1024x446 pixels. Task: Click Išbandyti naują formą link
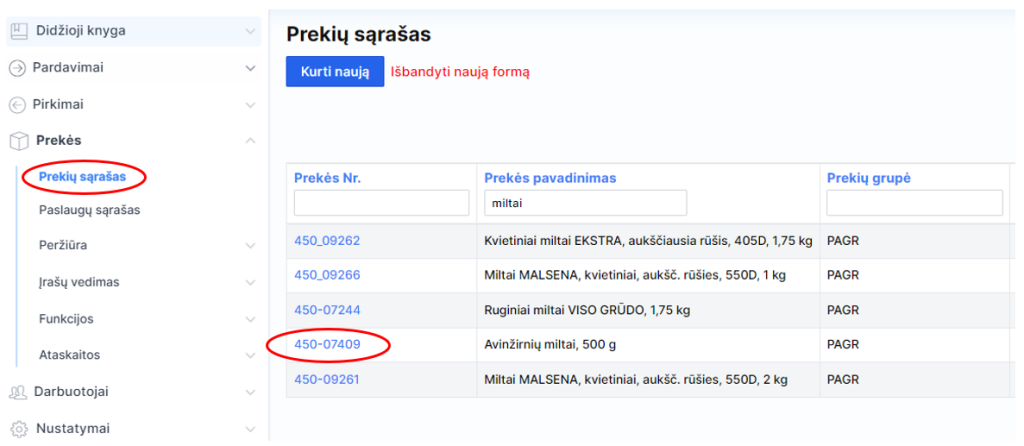461,72
